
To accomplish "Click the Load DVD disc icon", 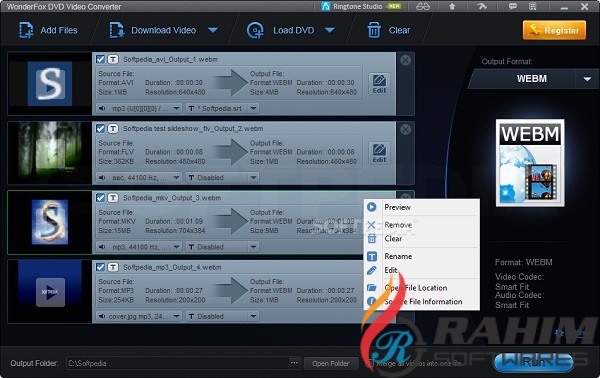I will tap(255, 30).
